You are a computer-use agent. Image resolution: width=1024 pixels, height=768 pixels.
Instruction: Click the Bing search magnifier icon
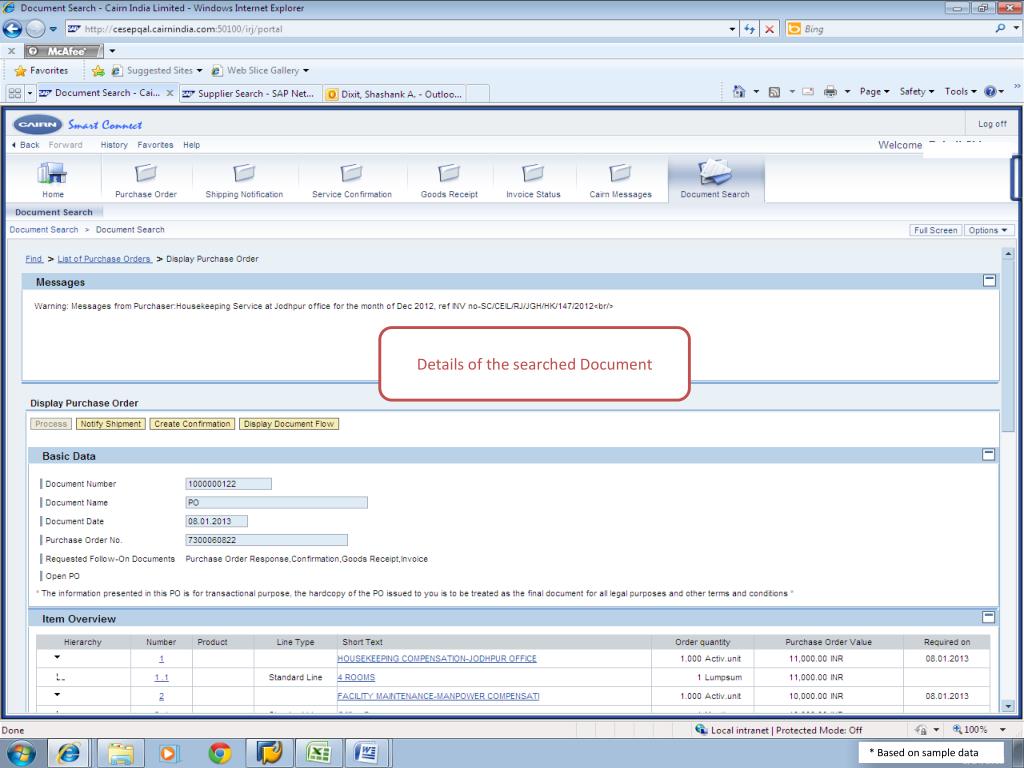1000,29
